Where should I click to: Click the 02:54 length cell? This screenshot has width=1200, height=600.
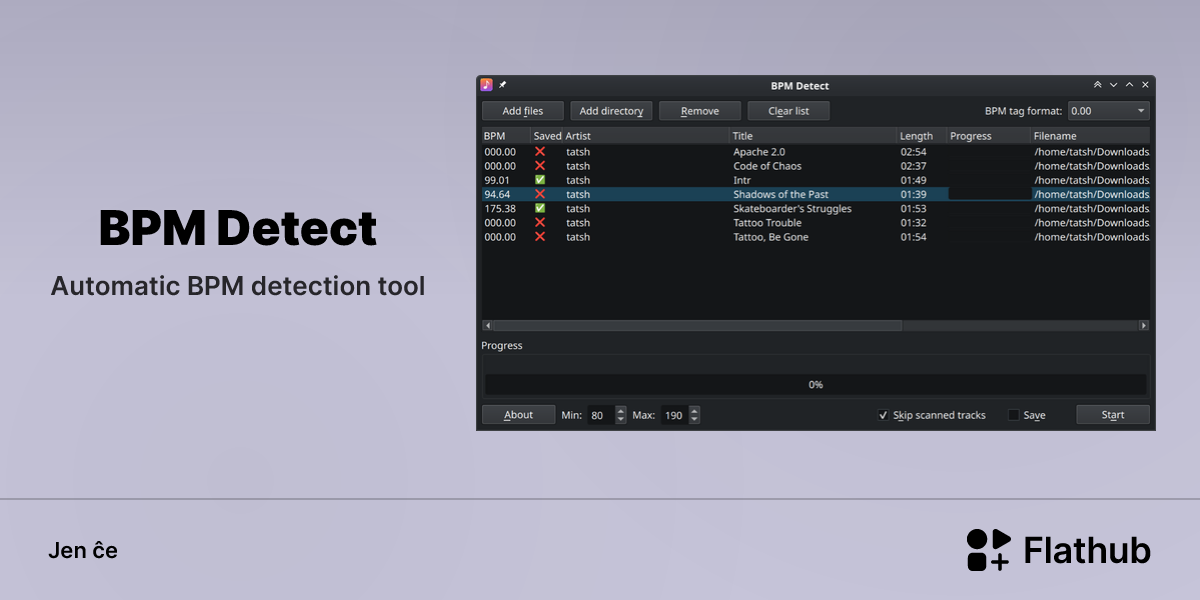[x=913, y=152]
